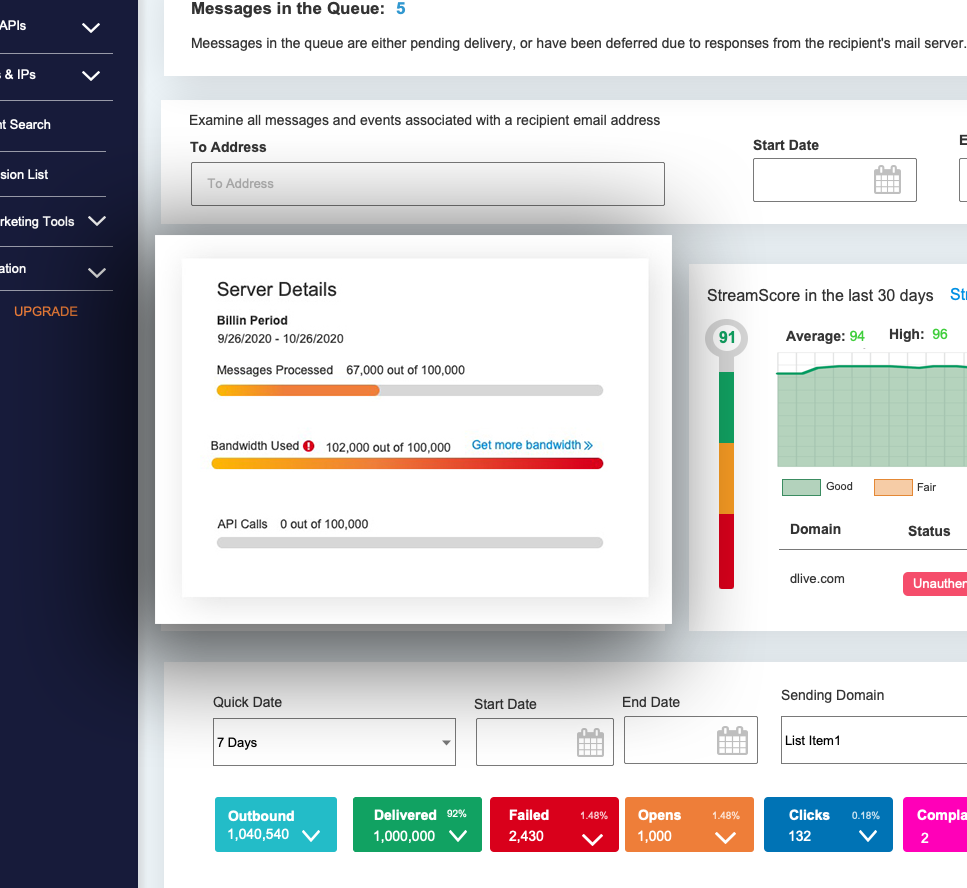967x888 pixels.
Task: Click the Average: 94 score value
Action: 857,336
